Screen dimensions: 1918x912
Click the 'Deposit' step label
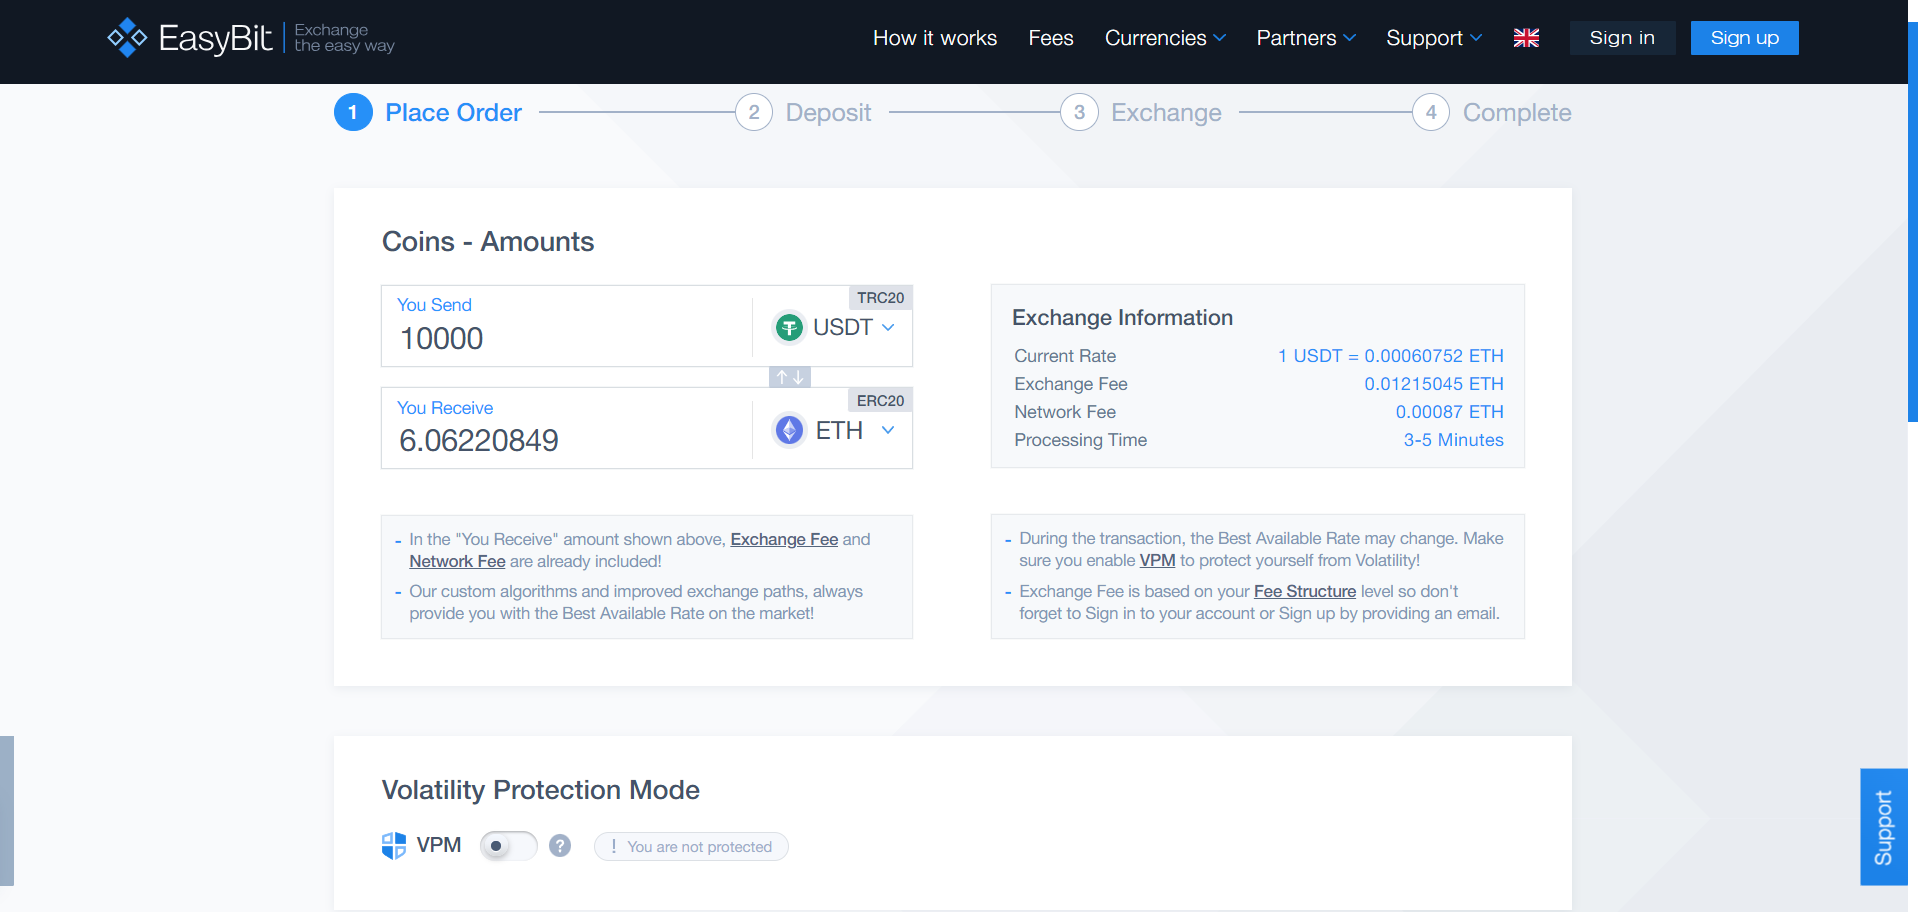[829, 113]
